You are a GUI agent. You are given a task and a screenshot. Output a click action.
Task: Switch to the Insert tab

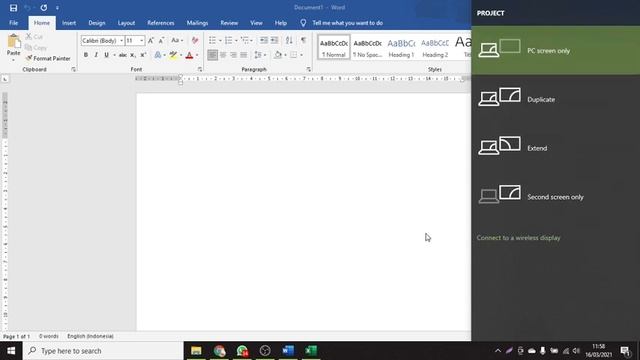(x=69, y=23)
